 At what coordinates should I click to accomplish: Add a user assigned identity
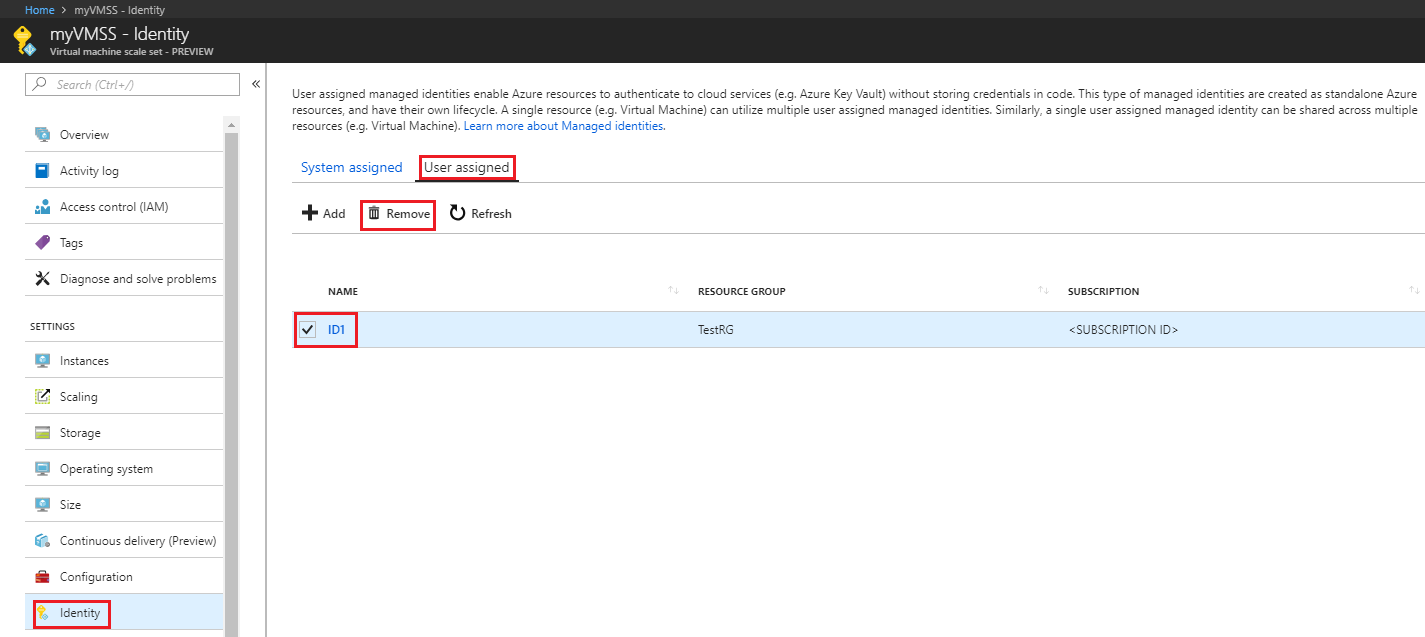pos(323,214)
